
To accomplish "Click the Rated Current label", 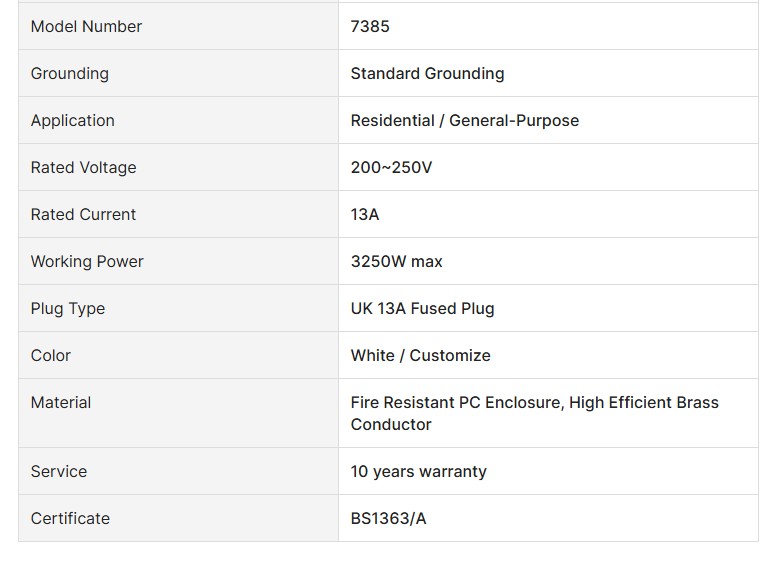I will 83,215.
